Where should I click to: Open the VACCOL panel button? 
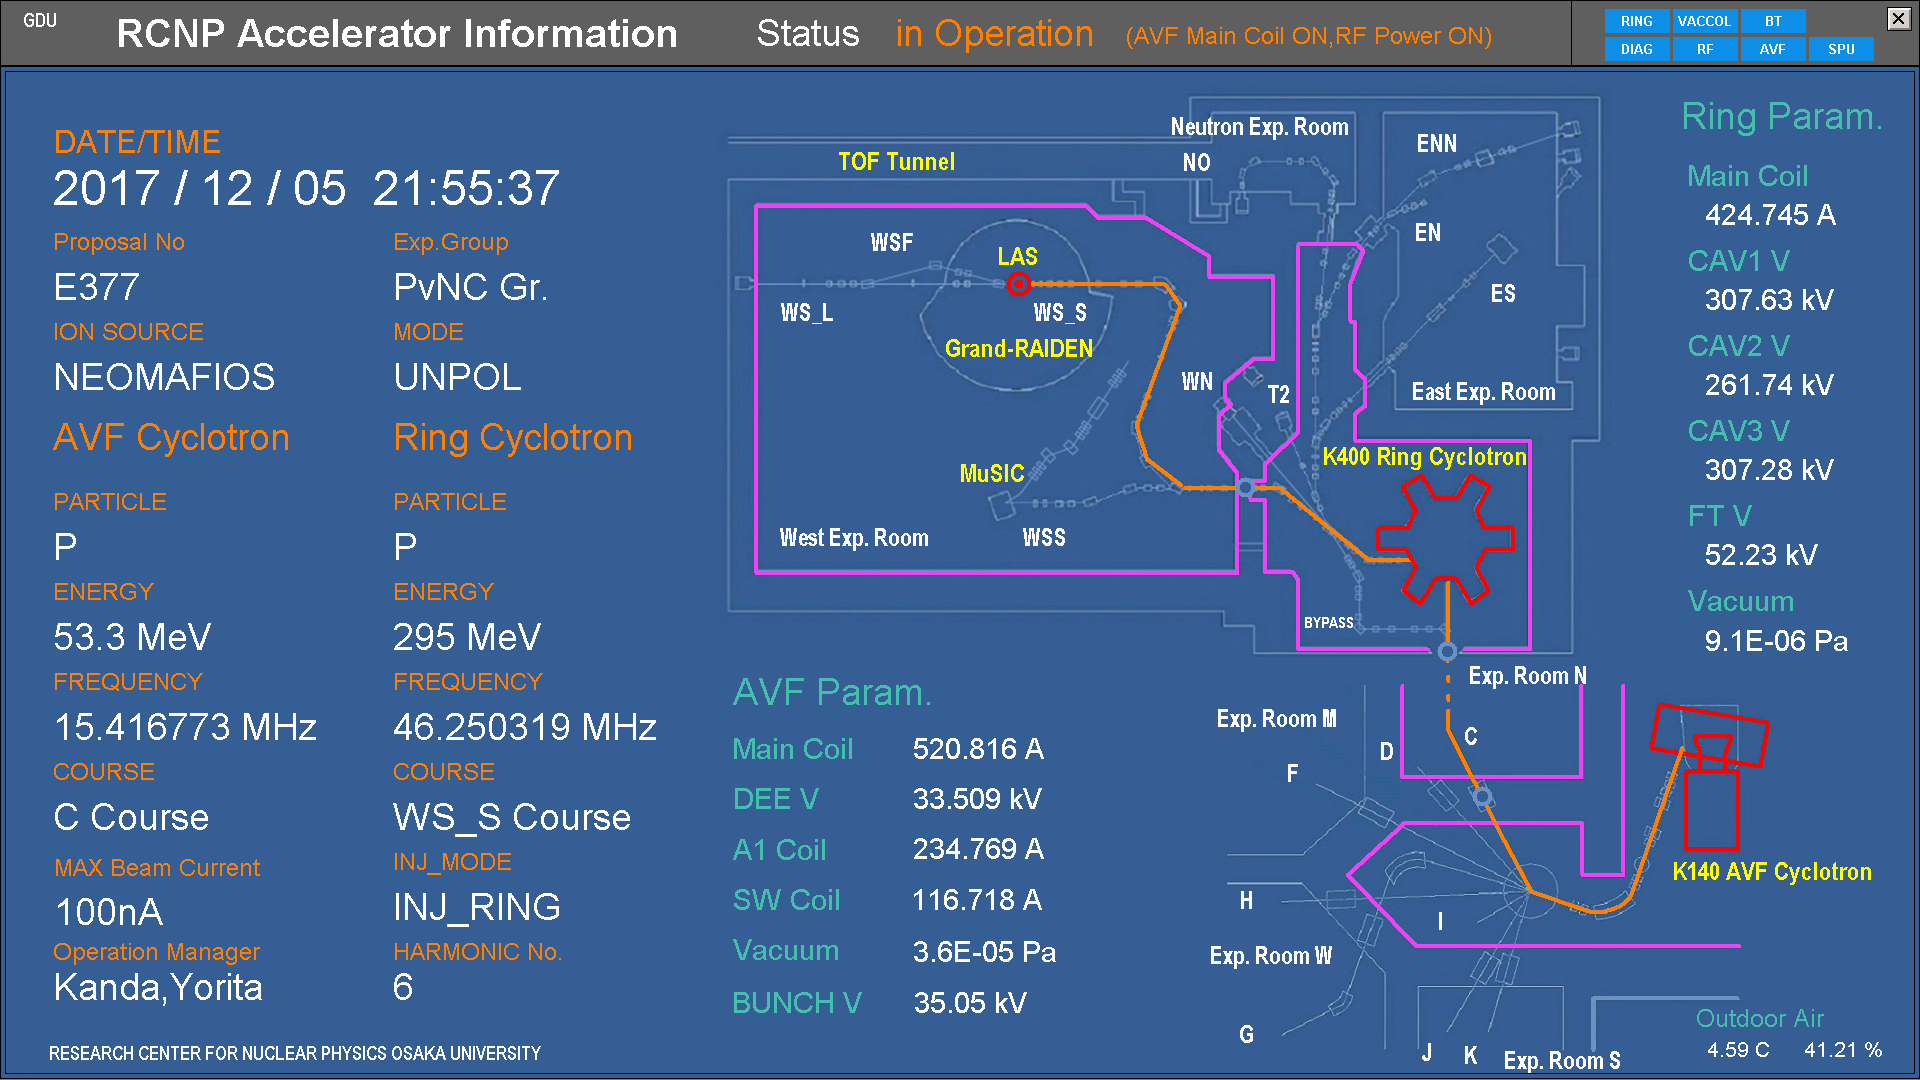(1704, 21)
